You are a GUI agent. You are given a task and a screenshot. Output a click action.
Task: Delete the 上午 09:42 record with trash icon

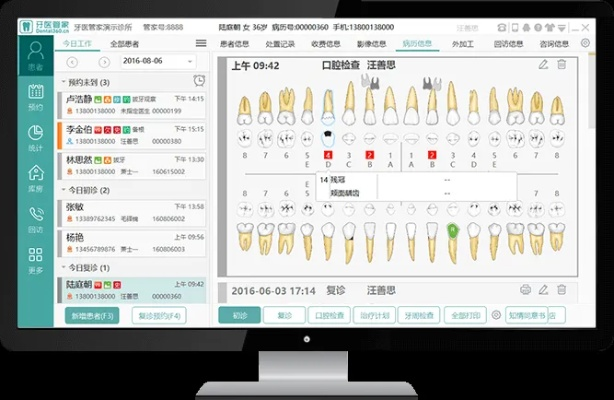tap(561, 64)
